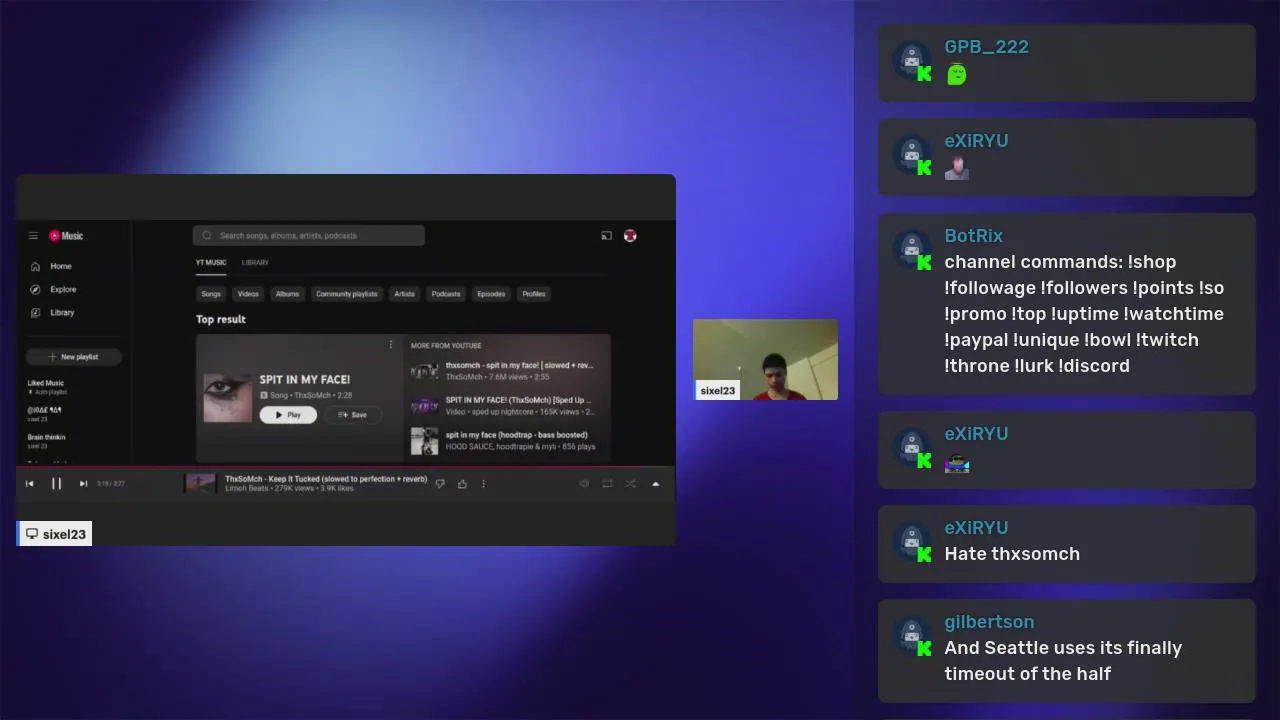Skip to the previous track
1280x720 pixels.
coord(30,484)
